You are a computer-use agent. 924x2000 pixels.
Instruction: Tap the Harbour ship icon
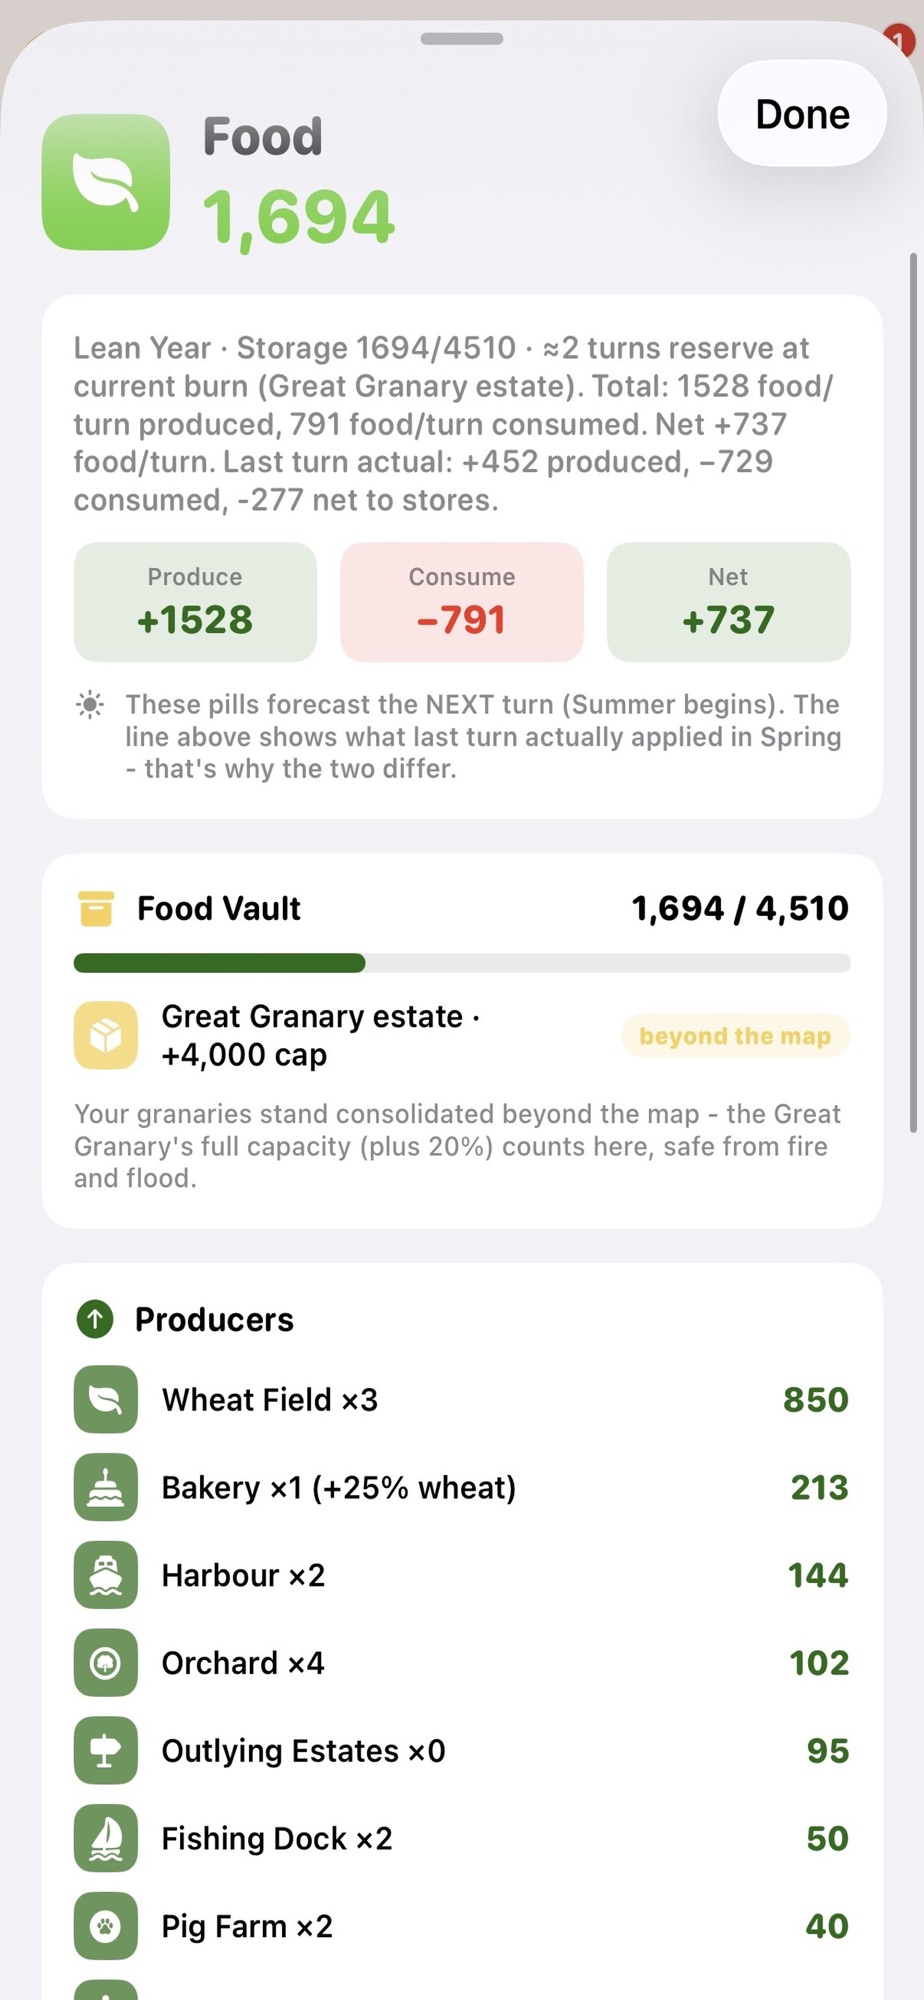[x=106, y=1575]
